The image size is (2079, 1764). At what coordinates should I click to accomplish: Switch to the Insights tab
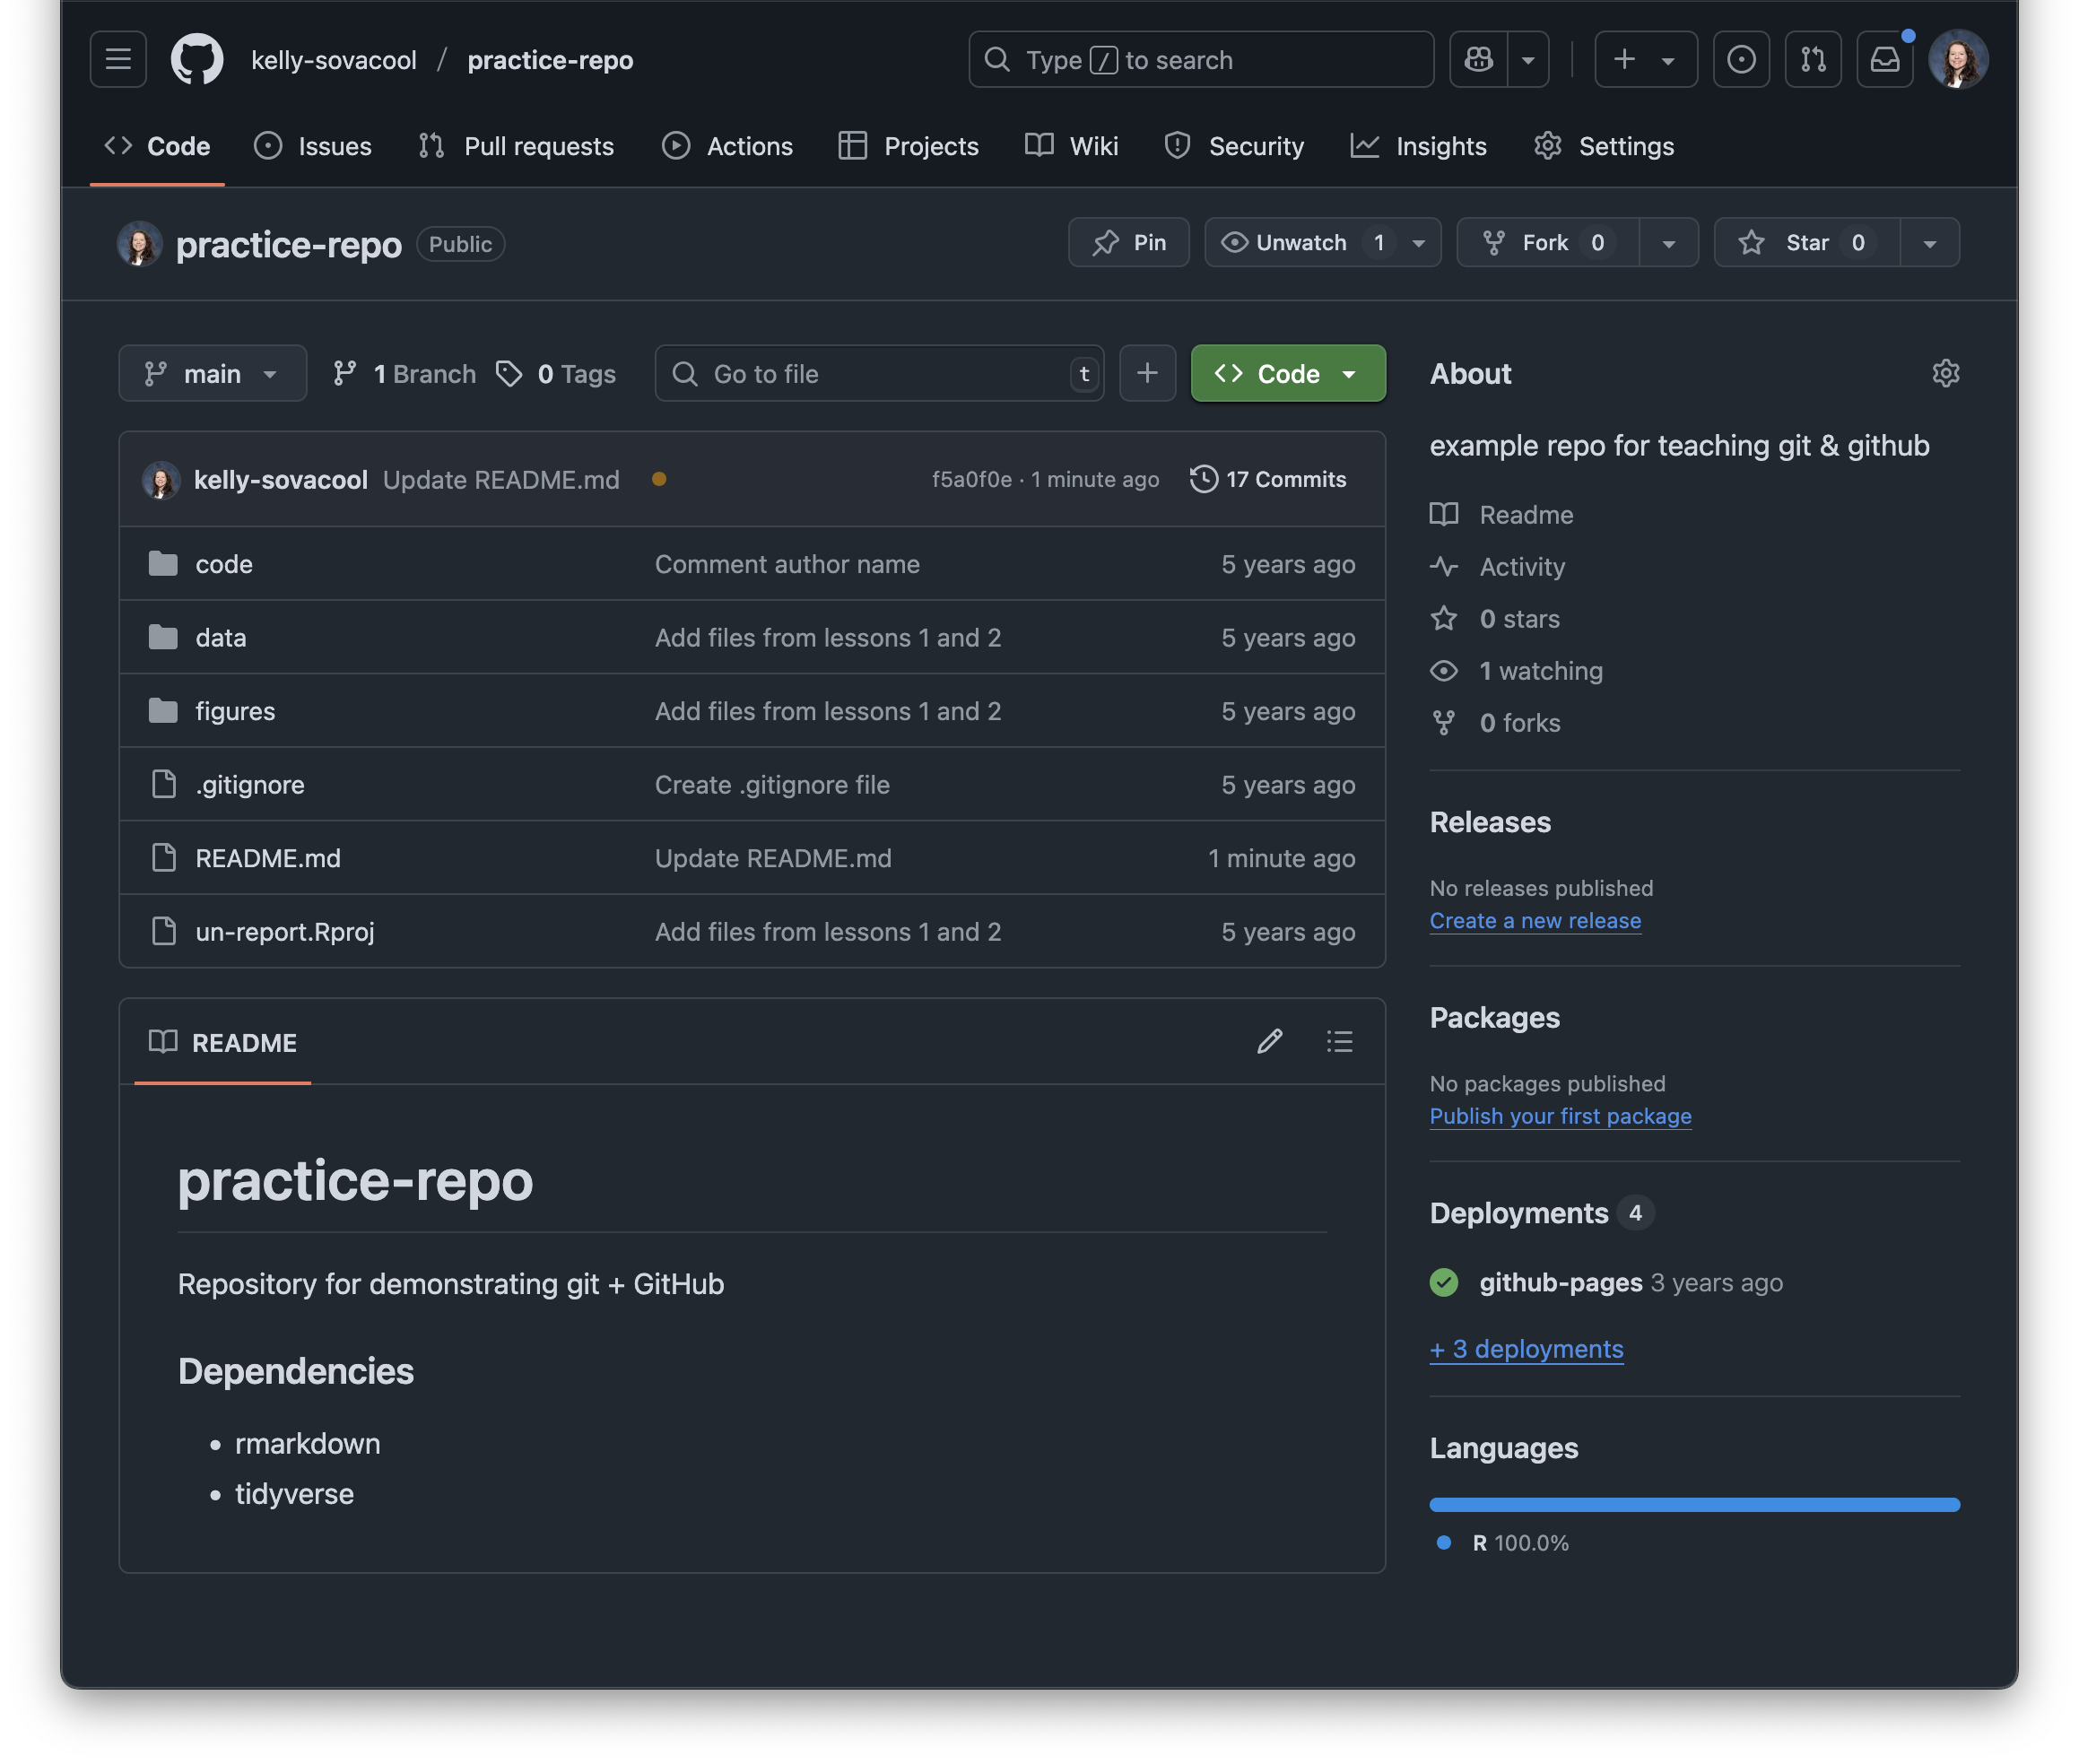click(x=1419, y=146)
